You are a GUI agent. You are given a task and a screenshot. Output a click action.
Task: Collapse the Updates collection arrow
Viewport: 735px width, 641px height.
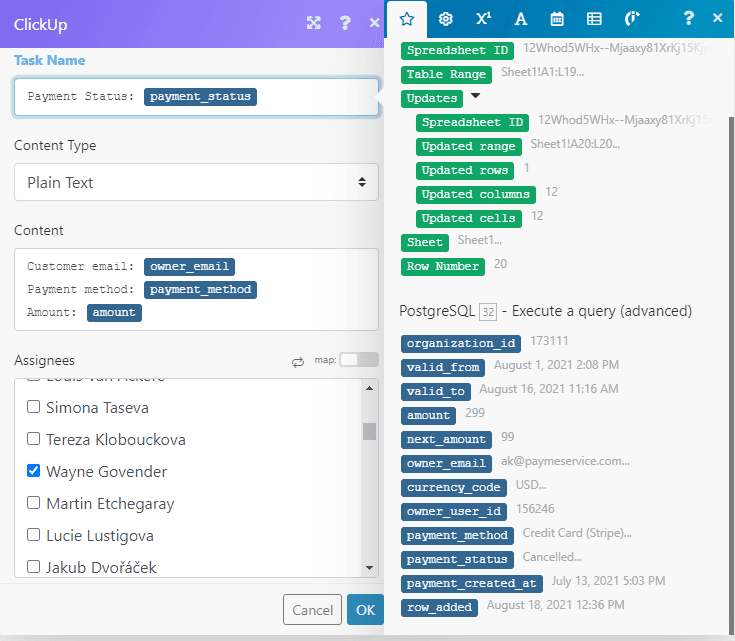[x=475, y=97]
